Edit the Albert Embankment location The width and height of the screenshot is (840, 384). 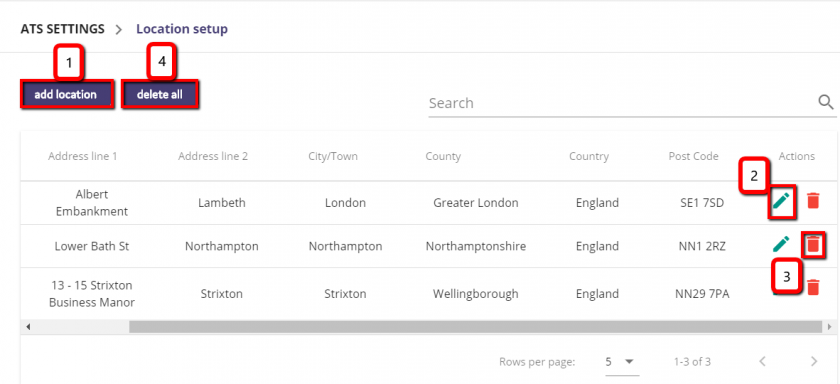782,201
